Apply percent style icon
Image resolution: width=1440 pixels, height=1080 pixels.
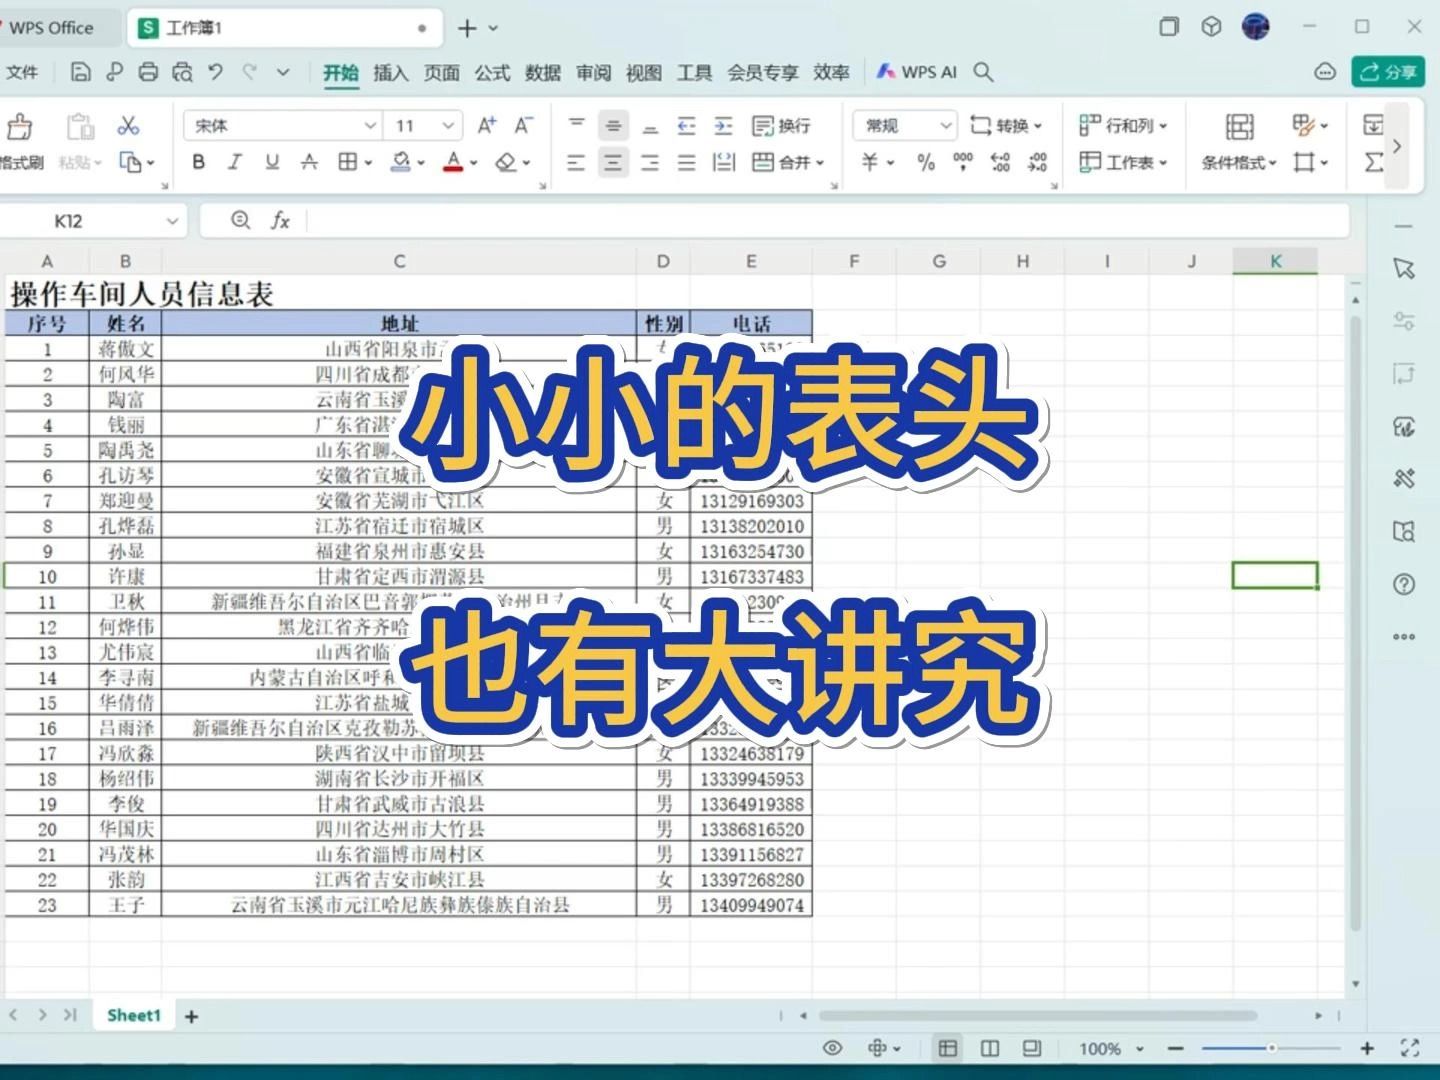[926, 162]
